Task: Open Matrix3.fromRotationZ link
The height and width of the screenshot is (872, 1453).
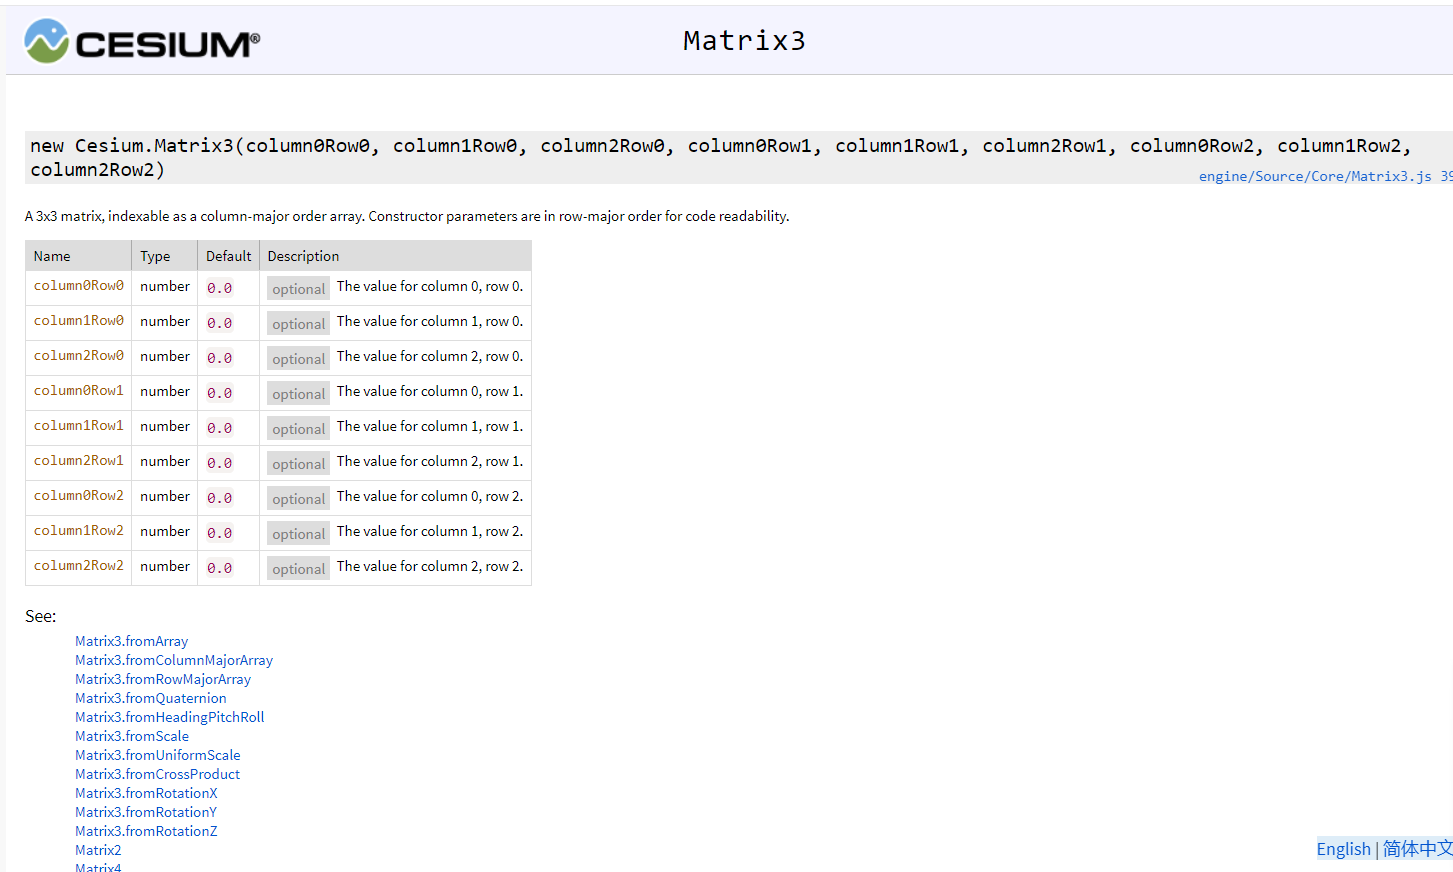Action: pyautogui.click(x=146, y=831)
